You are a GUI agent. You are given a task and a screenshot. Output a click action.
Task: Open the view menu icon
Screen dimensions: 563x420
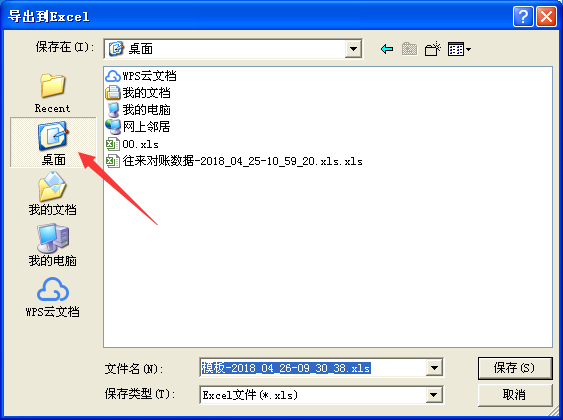459,49
